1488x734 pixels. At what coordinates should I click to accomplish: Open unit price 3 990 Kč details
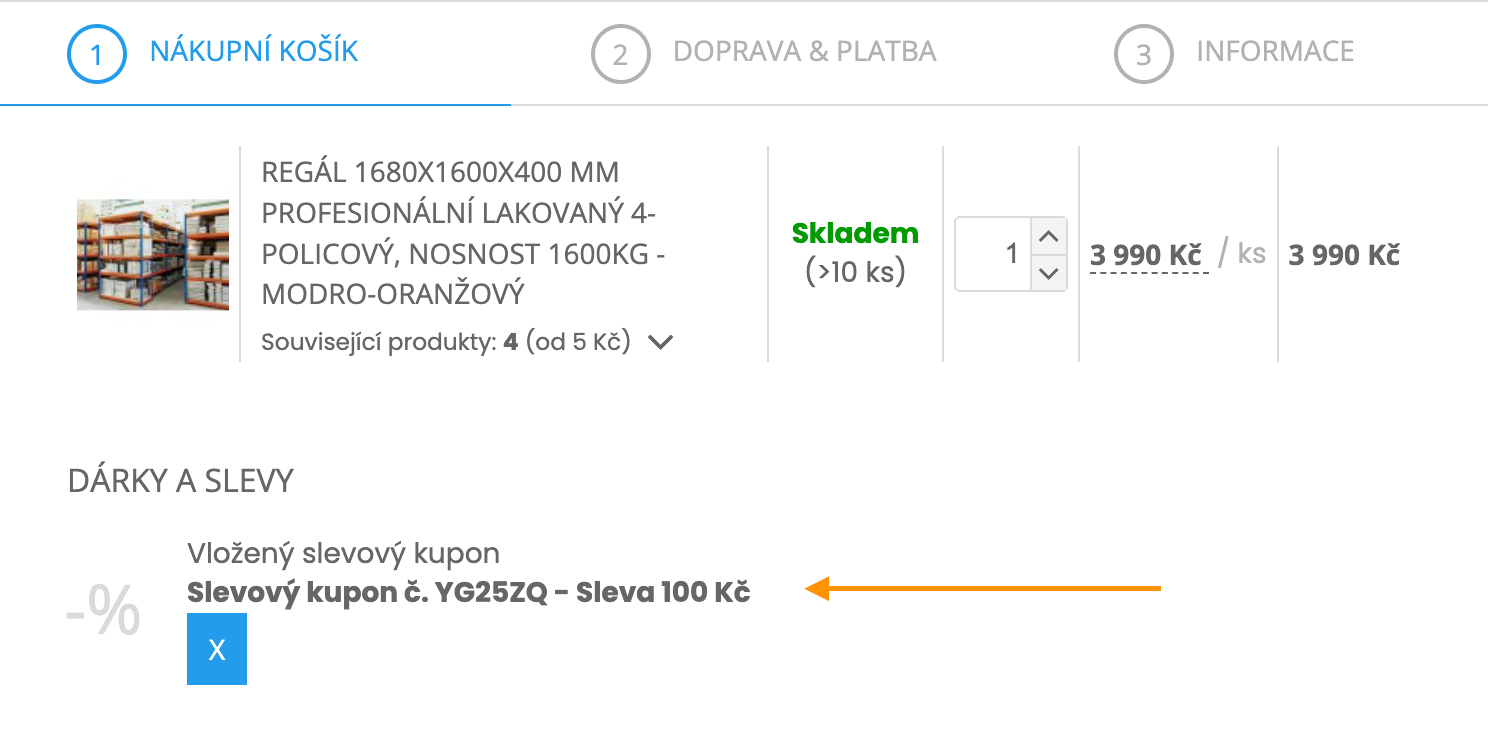tap(1146, 255)
